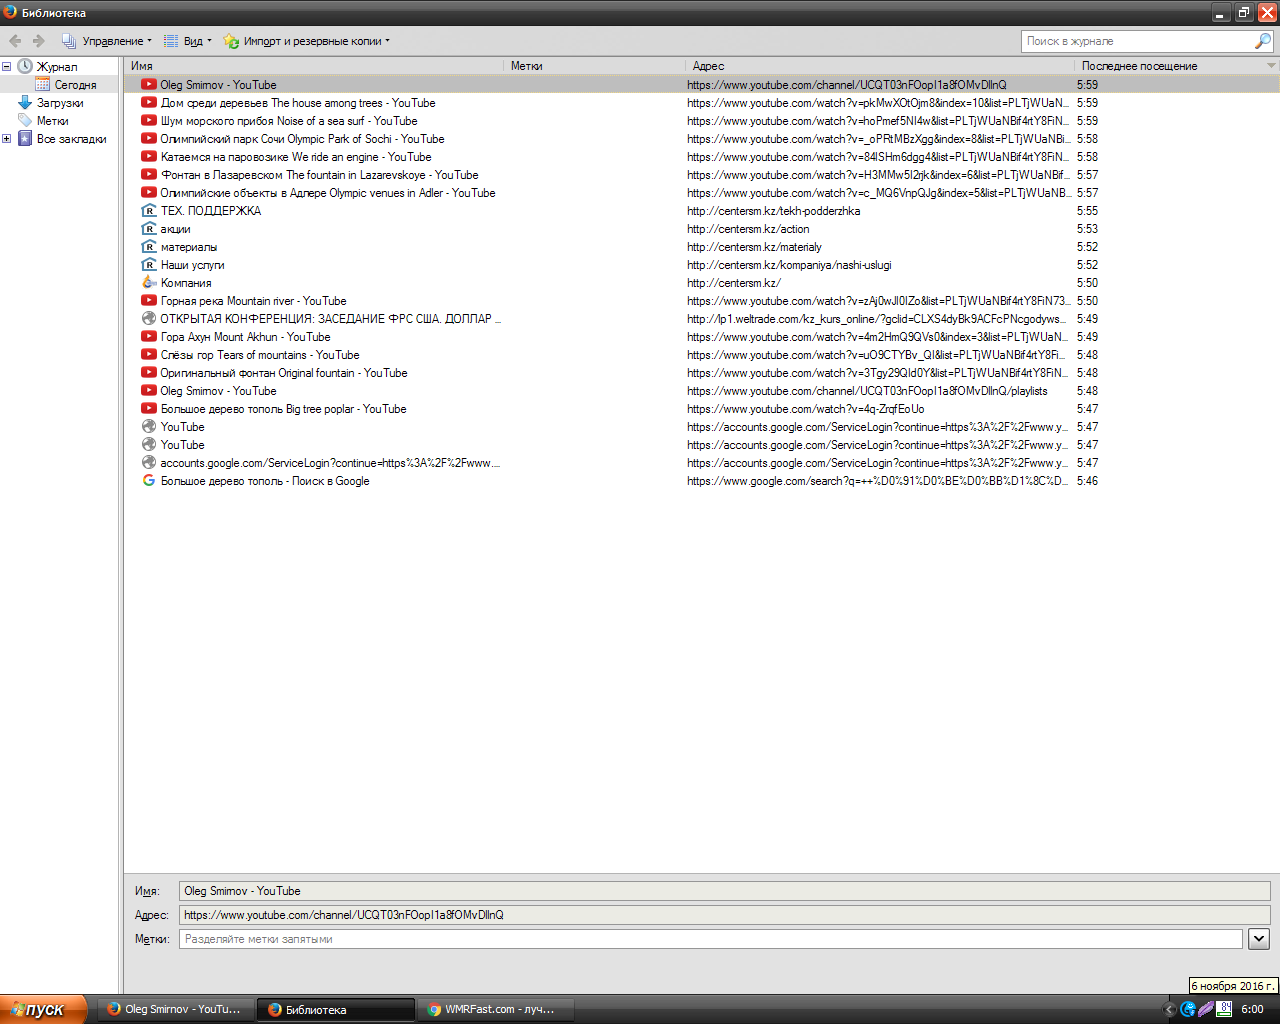Select the Горная река Mountain river entry
1280x1024 pixels.
[x=702, y=301]
